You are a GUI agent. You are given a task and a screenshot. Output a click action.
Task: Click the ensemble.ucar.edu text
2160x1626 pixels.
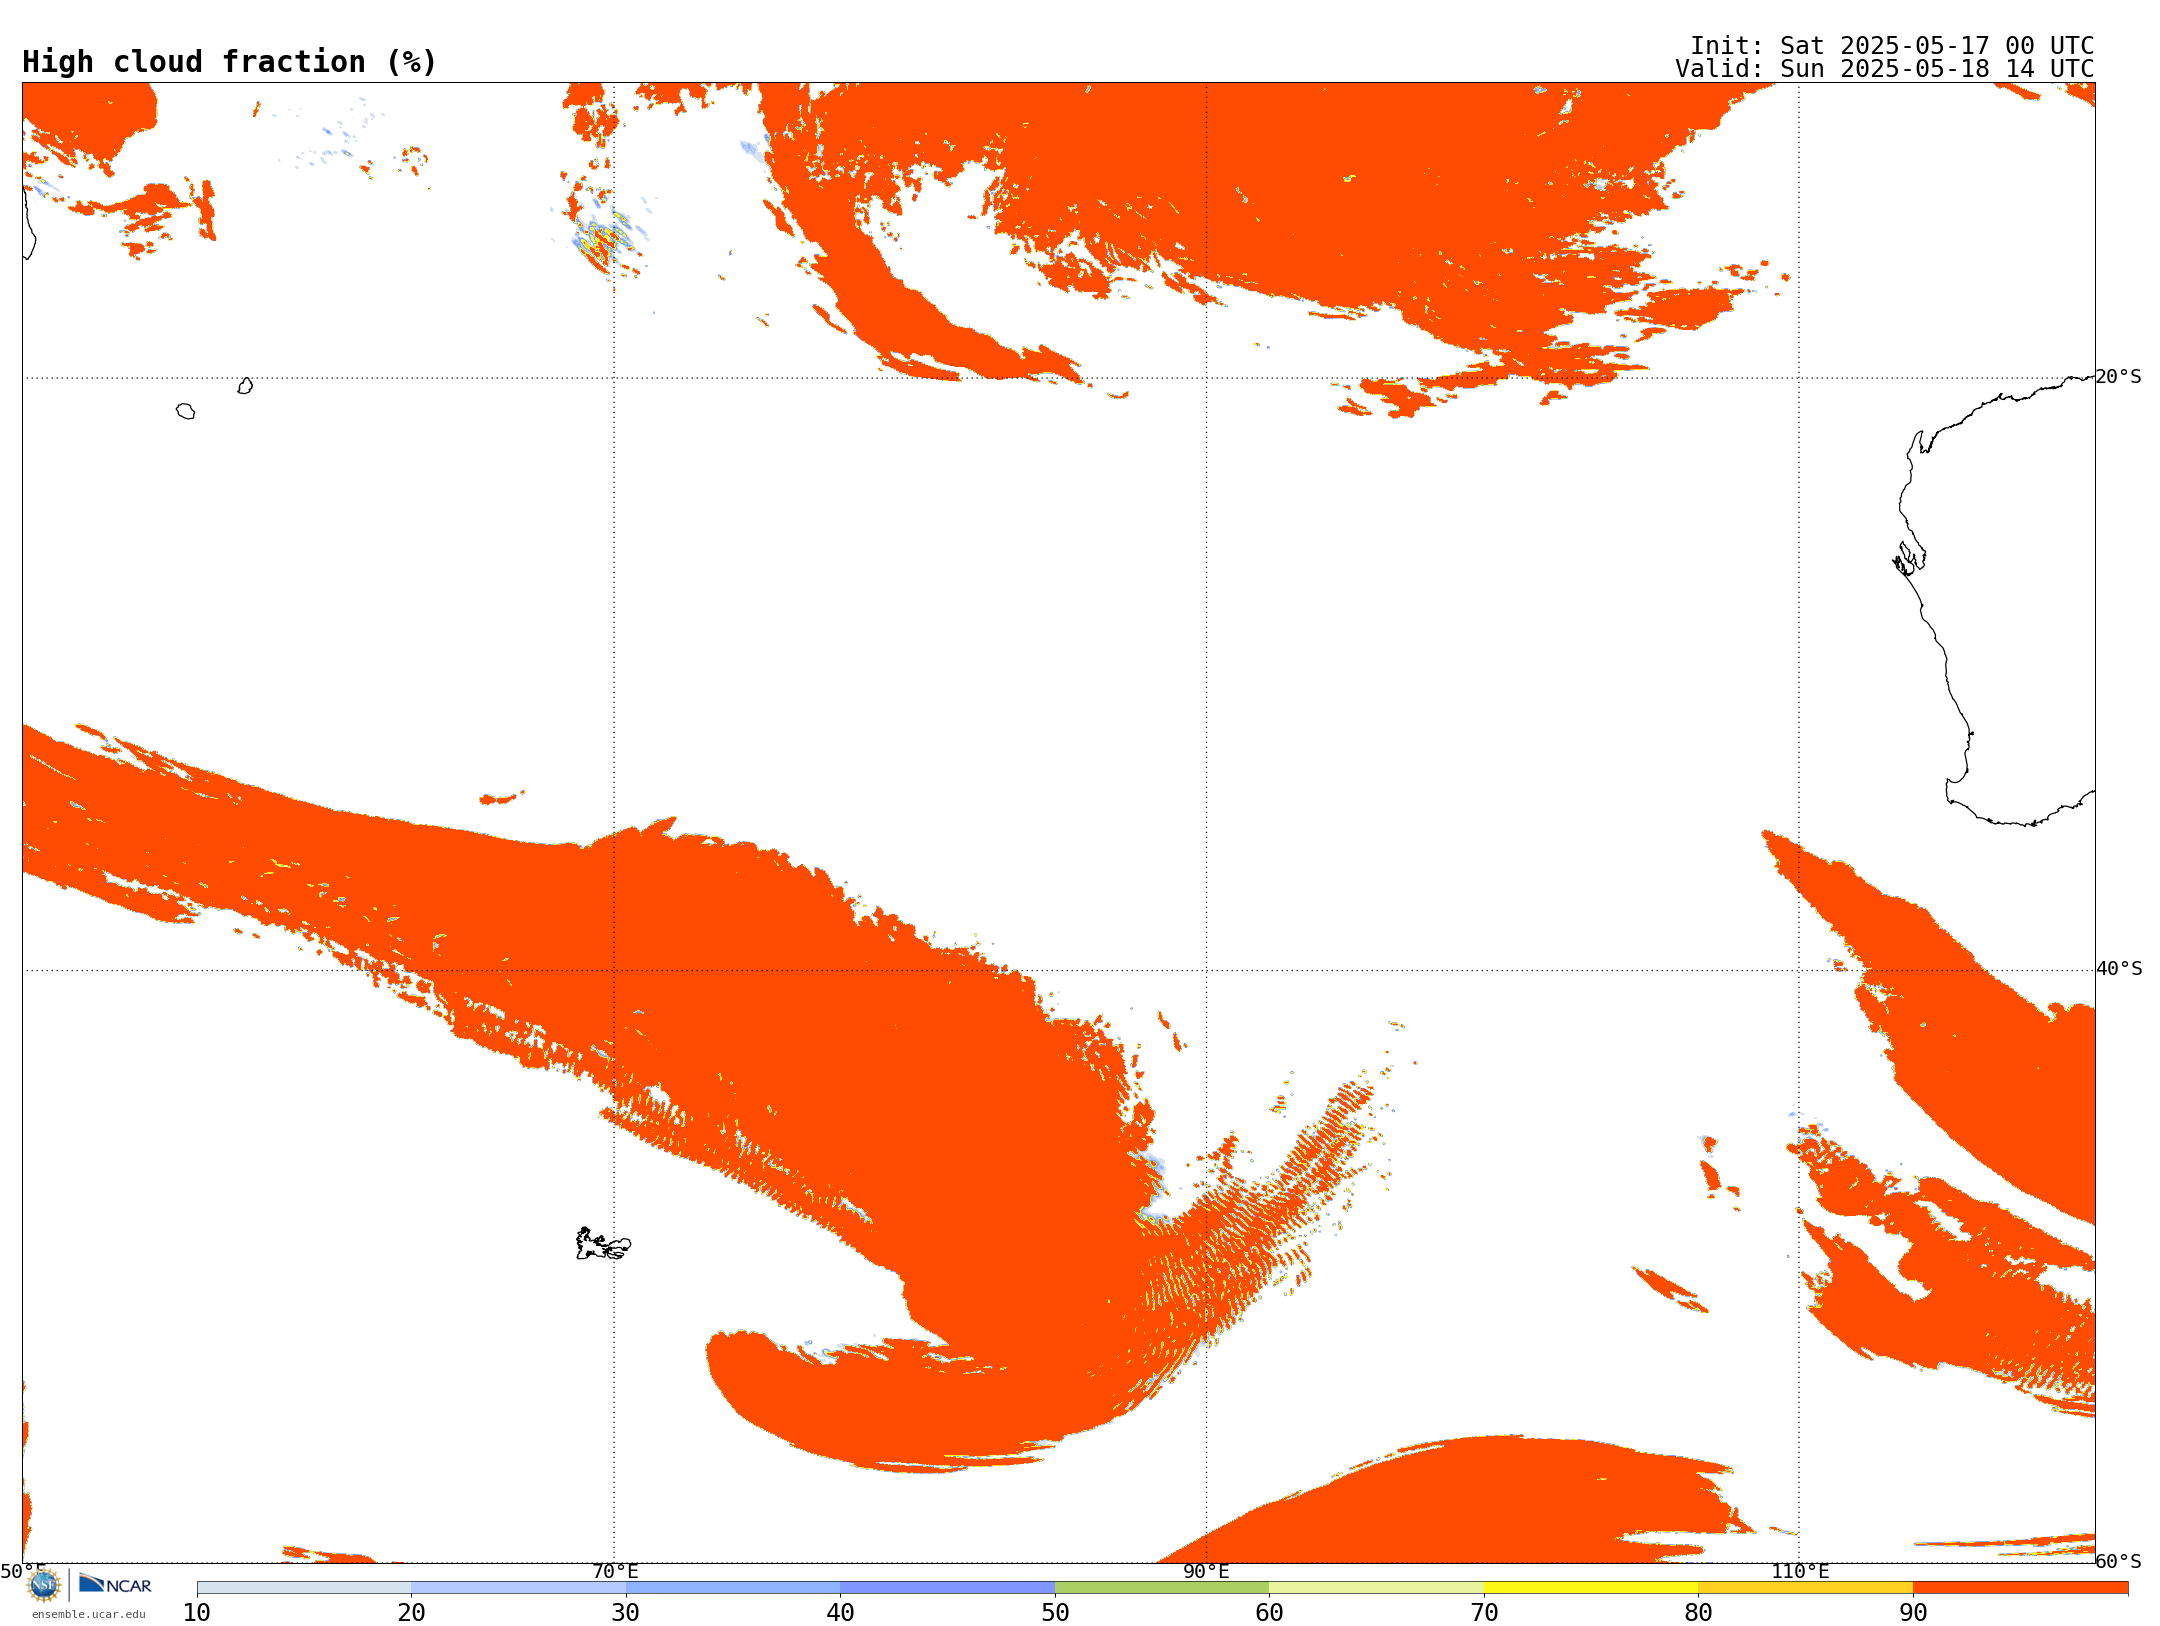(x=88, y=1614)
